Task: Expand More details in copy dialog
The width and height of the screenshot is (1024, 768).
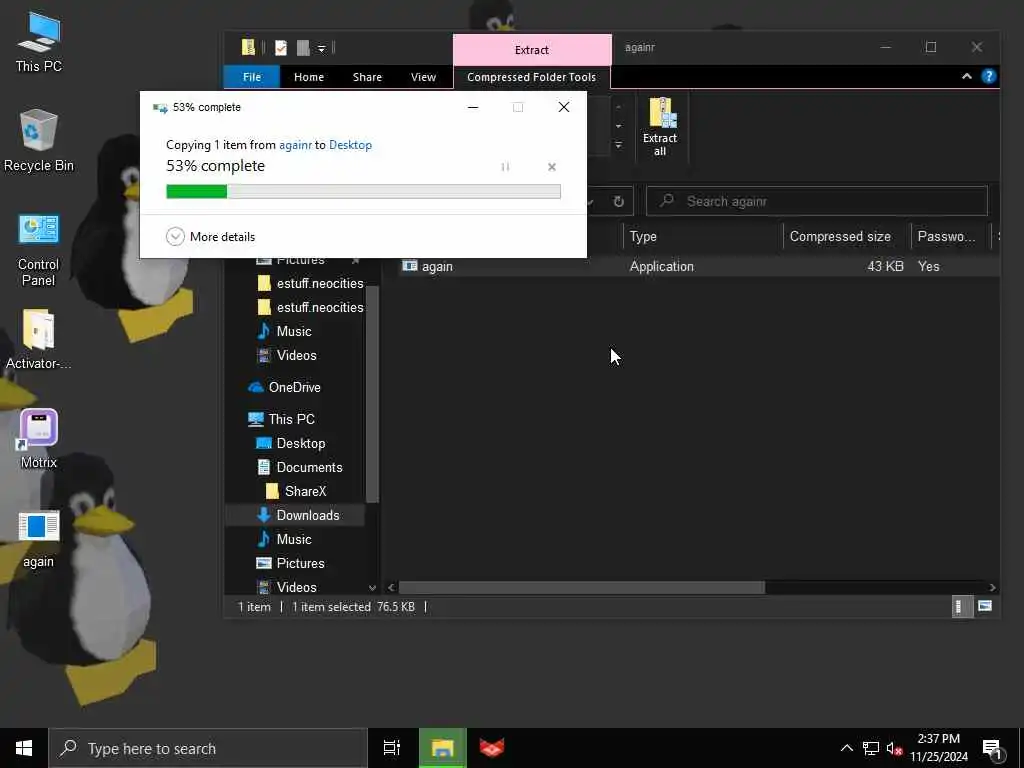Action: click(210, 236)
